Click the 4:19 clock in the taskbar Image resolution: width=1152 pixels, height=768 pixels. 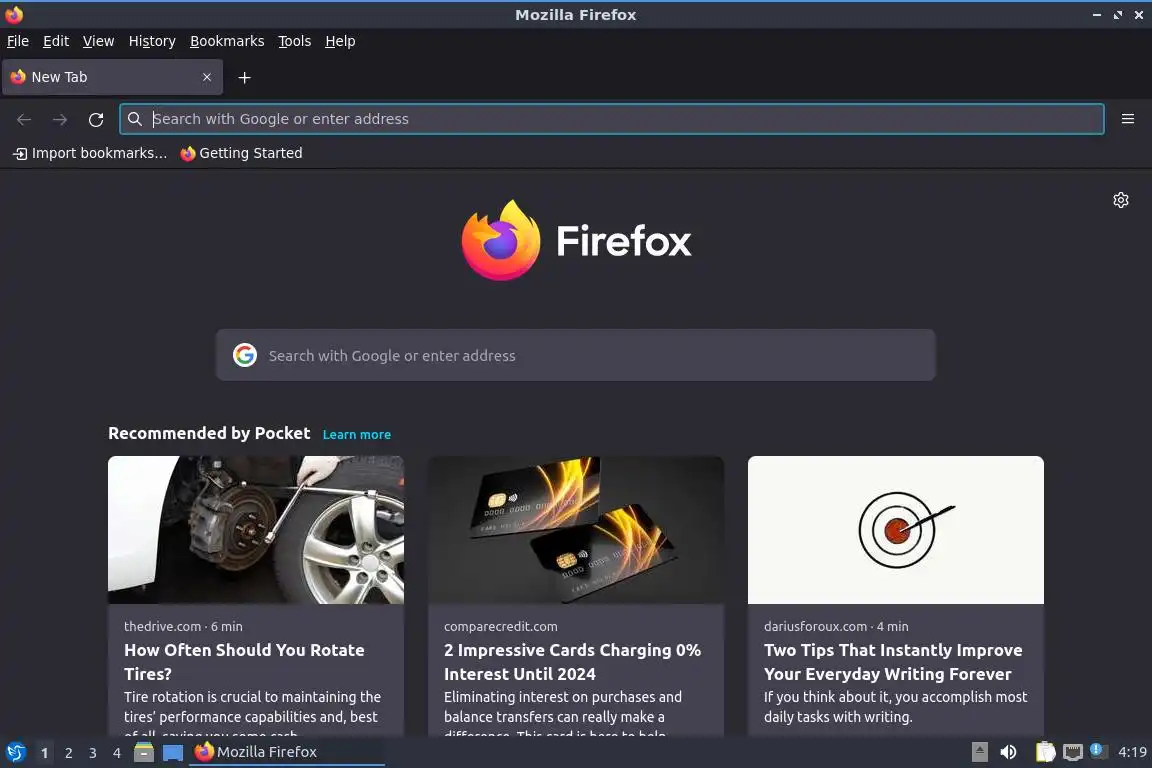(1132, 752)
